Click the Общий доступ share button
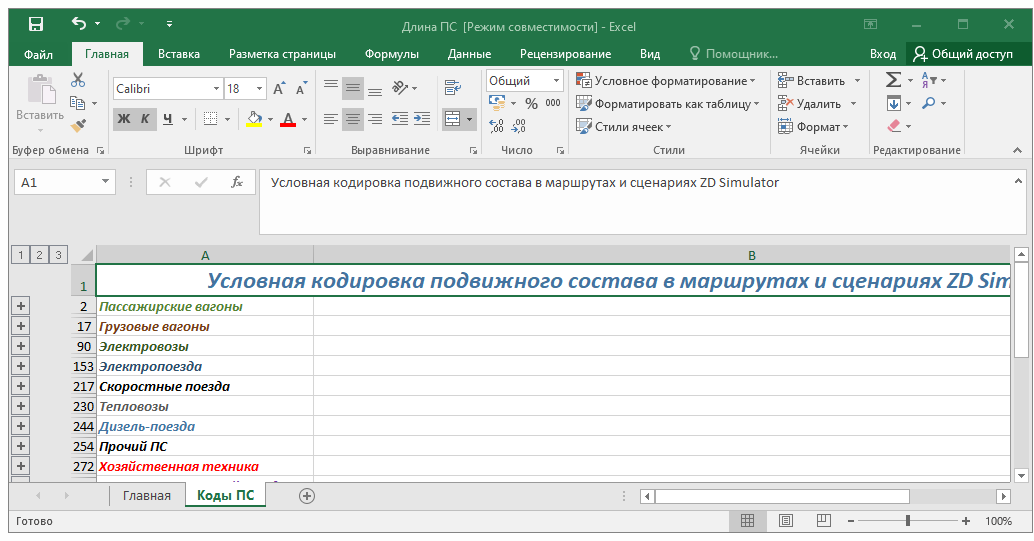The image size is (1034, 541). 963,54
